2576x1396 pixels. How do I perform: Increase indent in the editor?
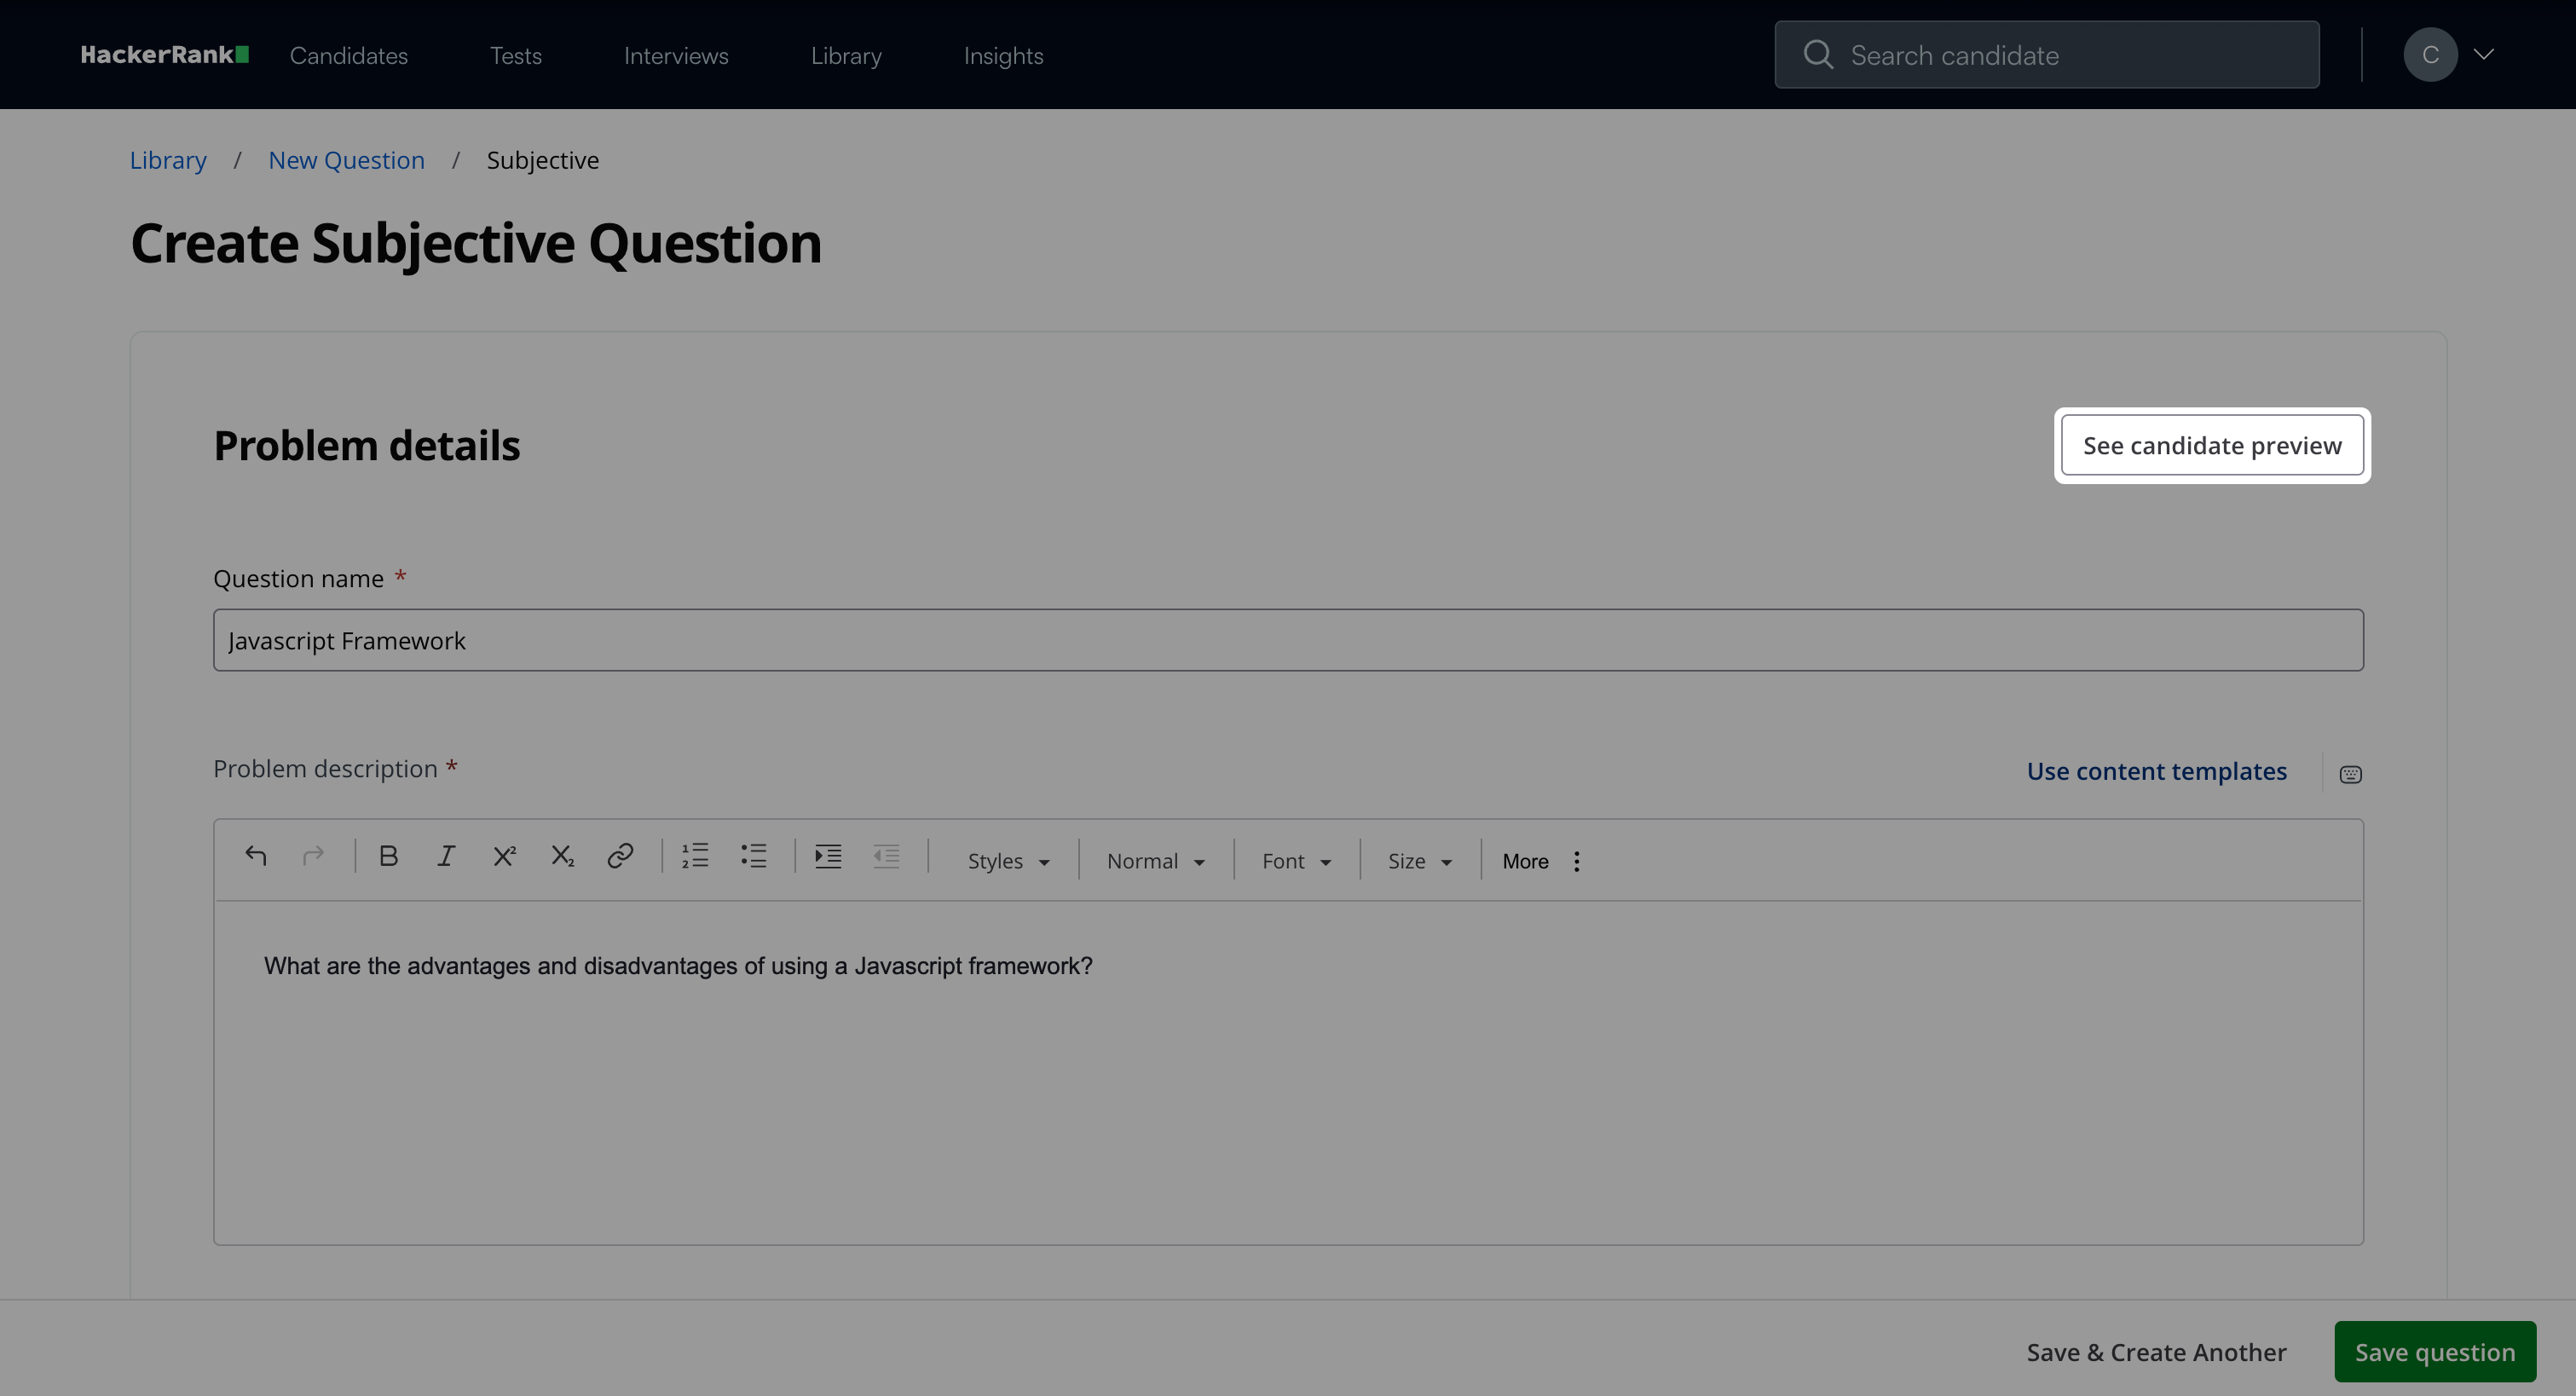[828, 857]
